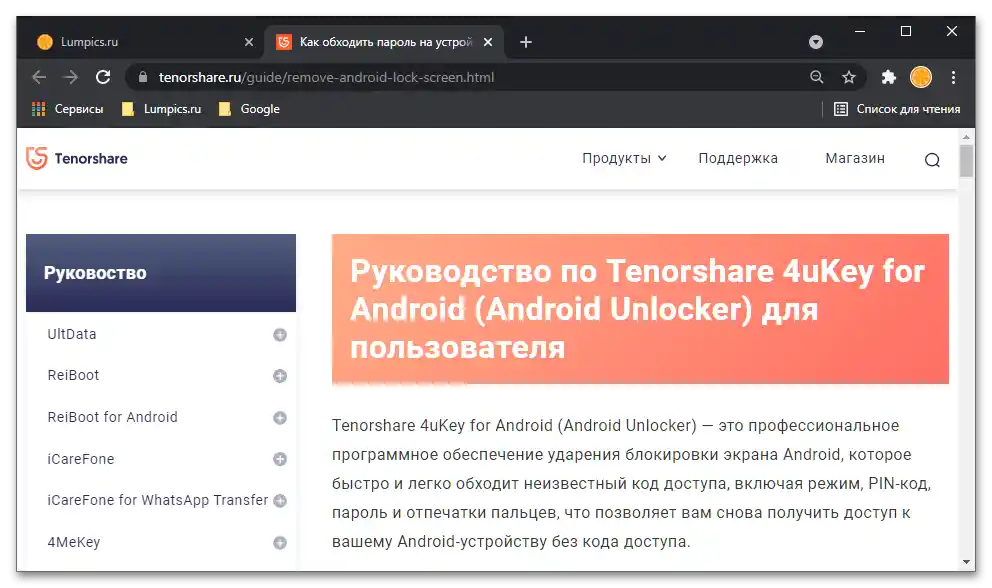
Task: Open the zoom magnifier in address bar
Action: click(817, 77)
